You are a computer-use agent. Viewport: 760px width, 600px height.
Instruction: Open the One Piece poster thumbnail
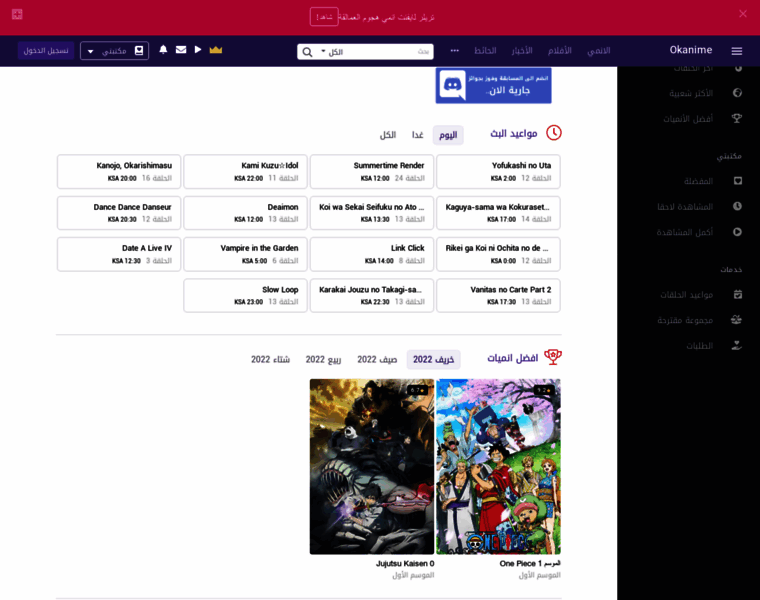coord(498,467)
